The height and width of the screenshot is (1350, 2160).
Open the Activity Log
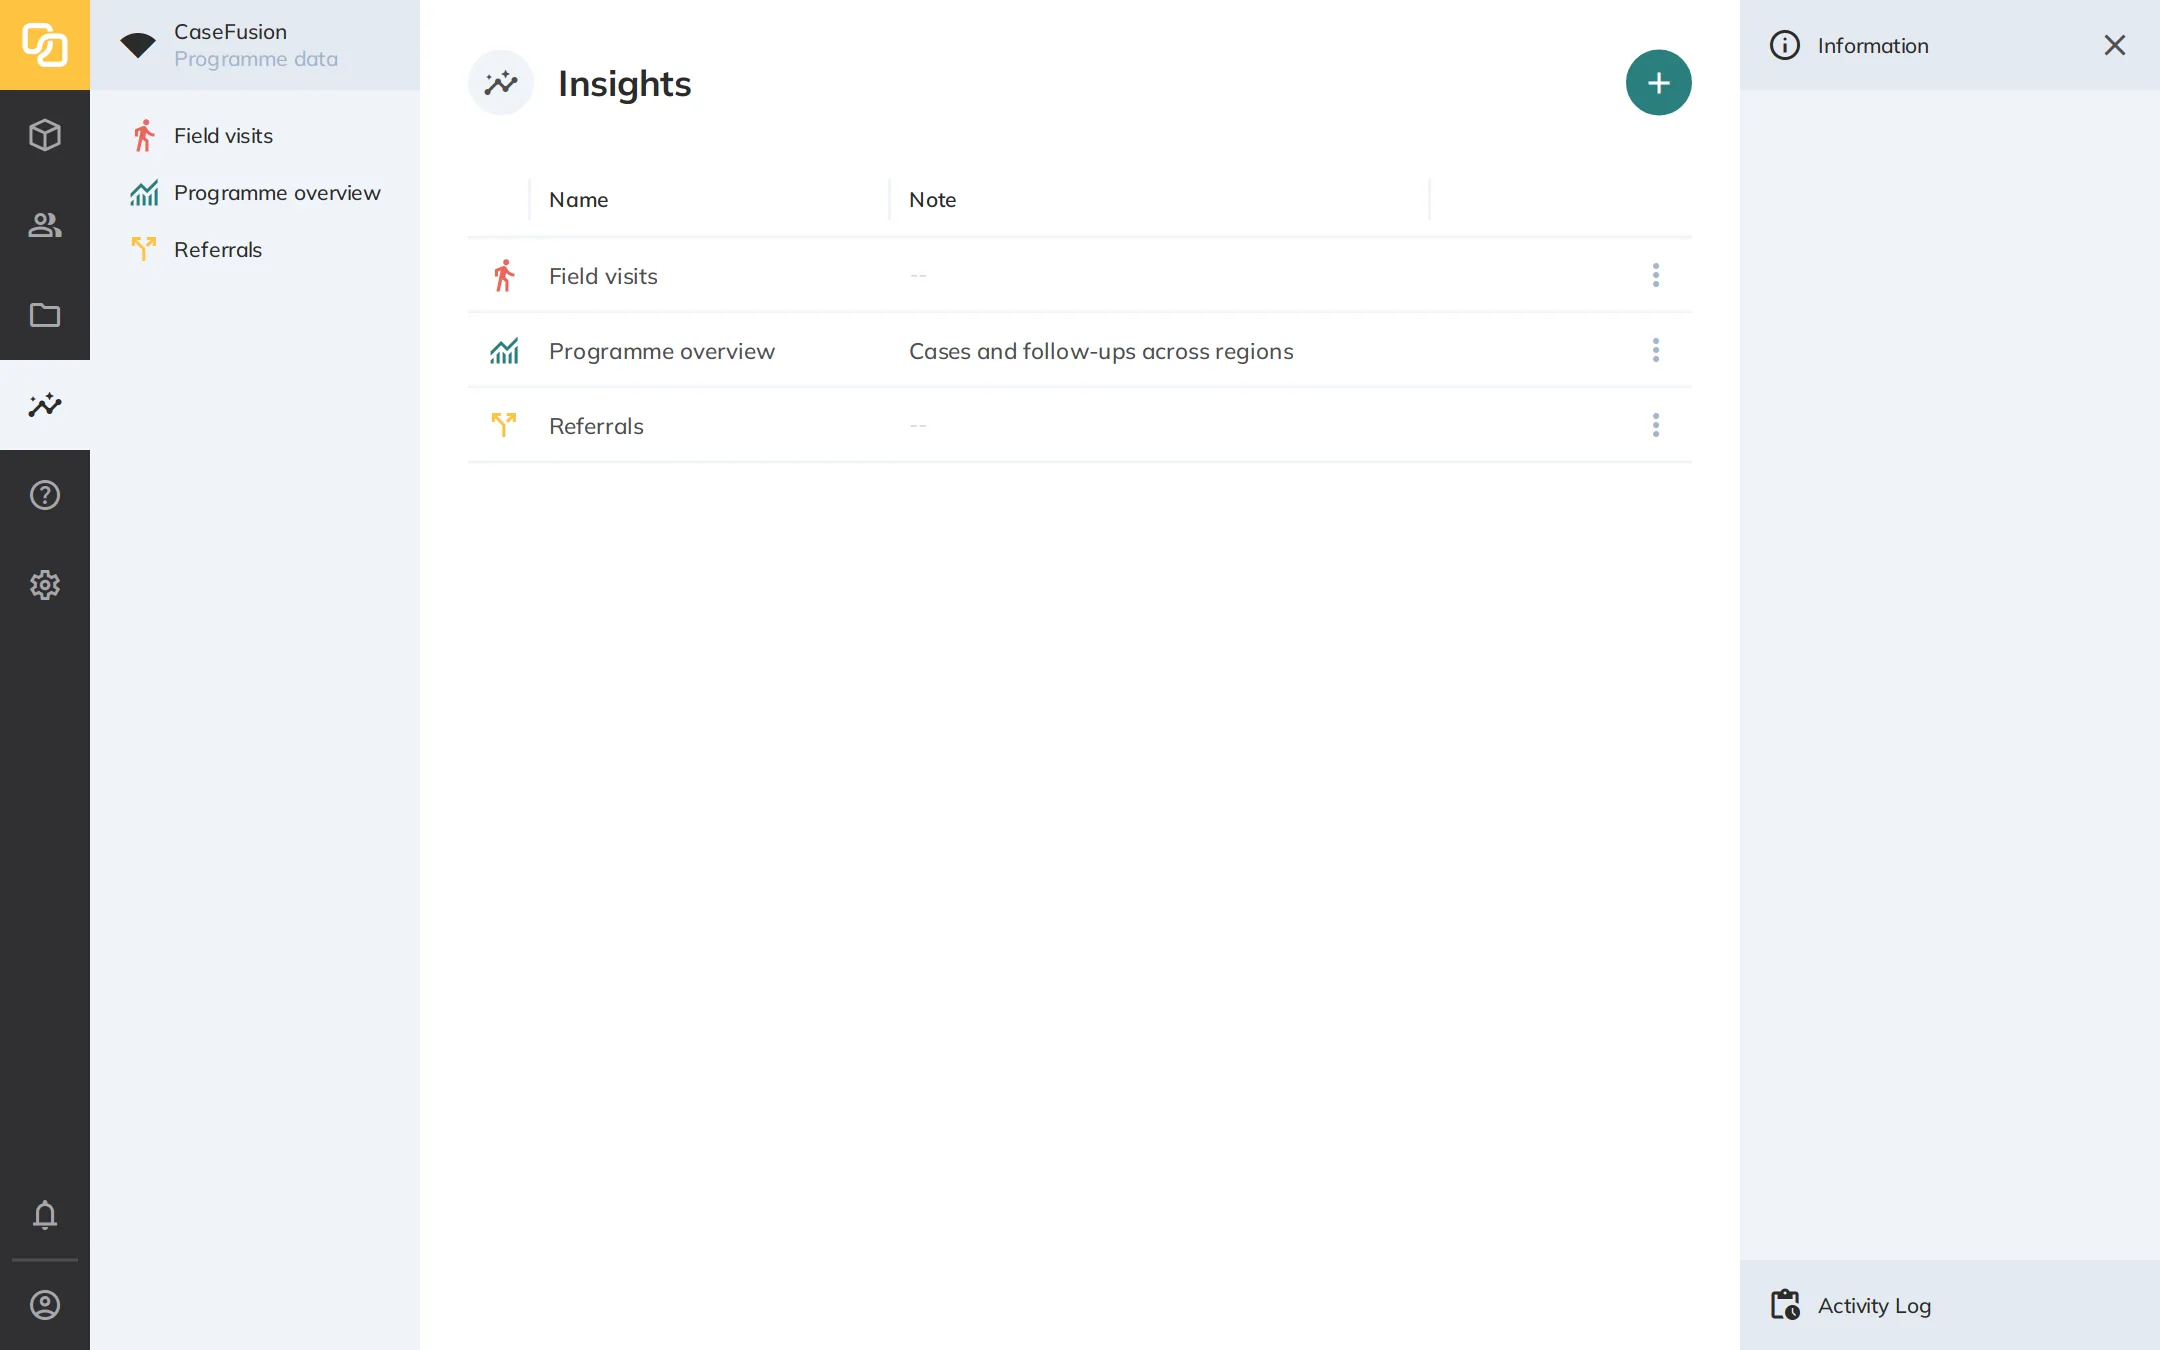pyautogui.click(x=1950, y=1305)
